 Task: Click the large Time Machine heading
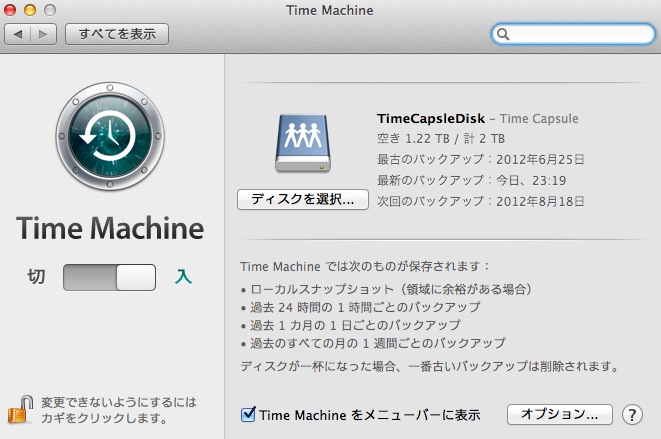coord(110,228)
